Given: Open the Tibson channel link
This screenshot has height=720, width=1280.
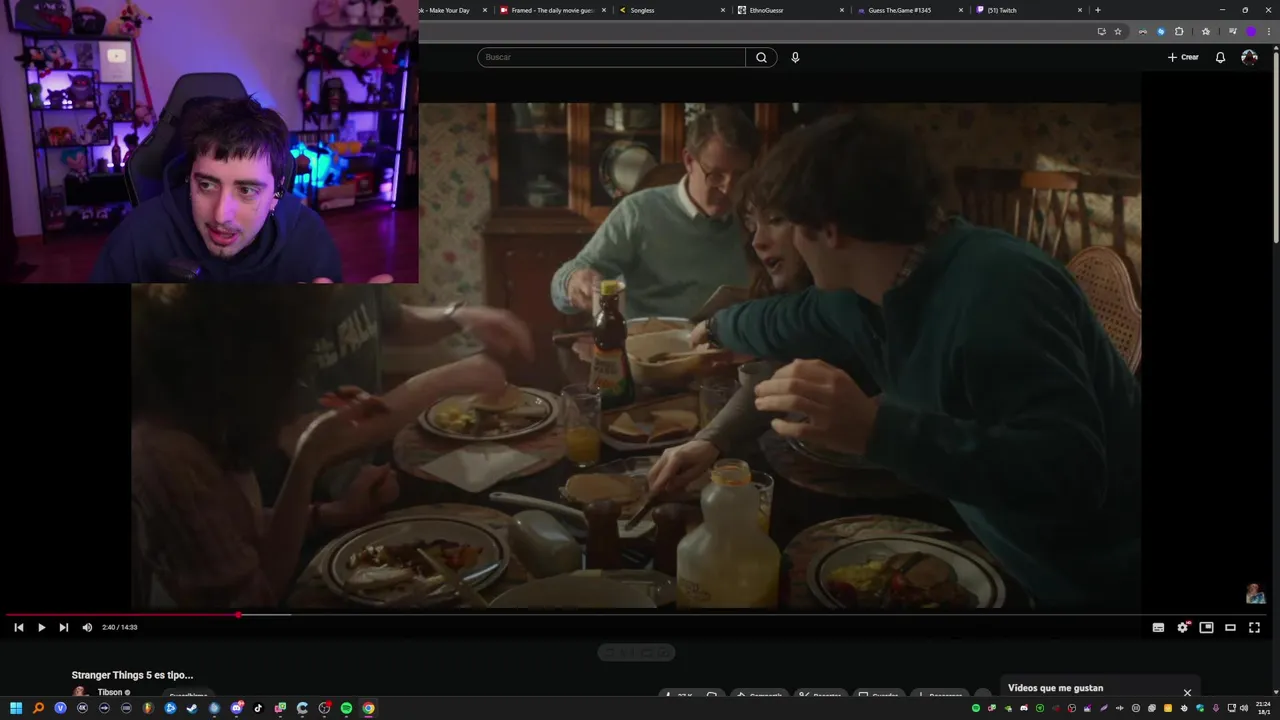Looking at the screenshot, I should tap(110, 692).
